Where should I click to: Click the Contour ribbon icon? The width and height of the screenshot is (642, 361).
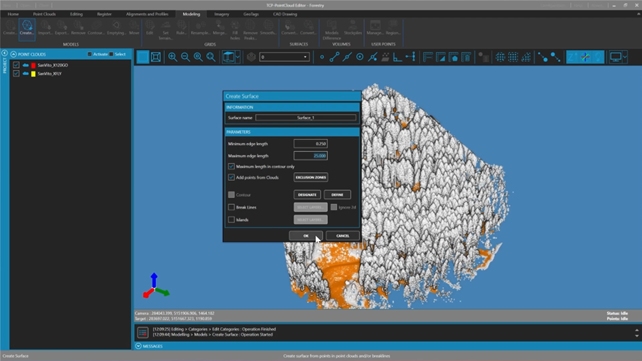pos(96,28)
